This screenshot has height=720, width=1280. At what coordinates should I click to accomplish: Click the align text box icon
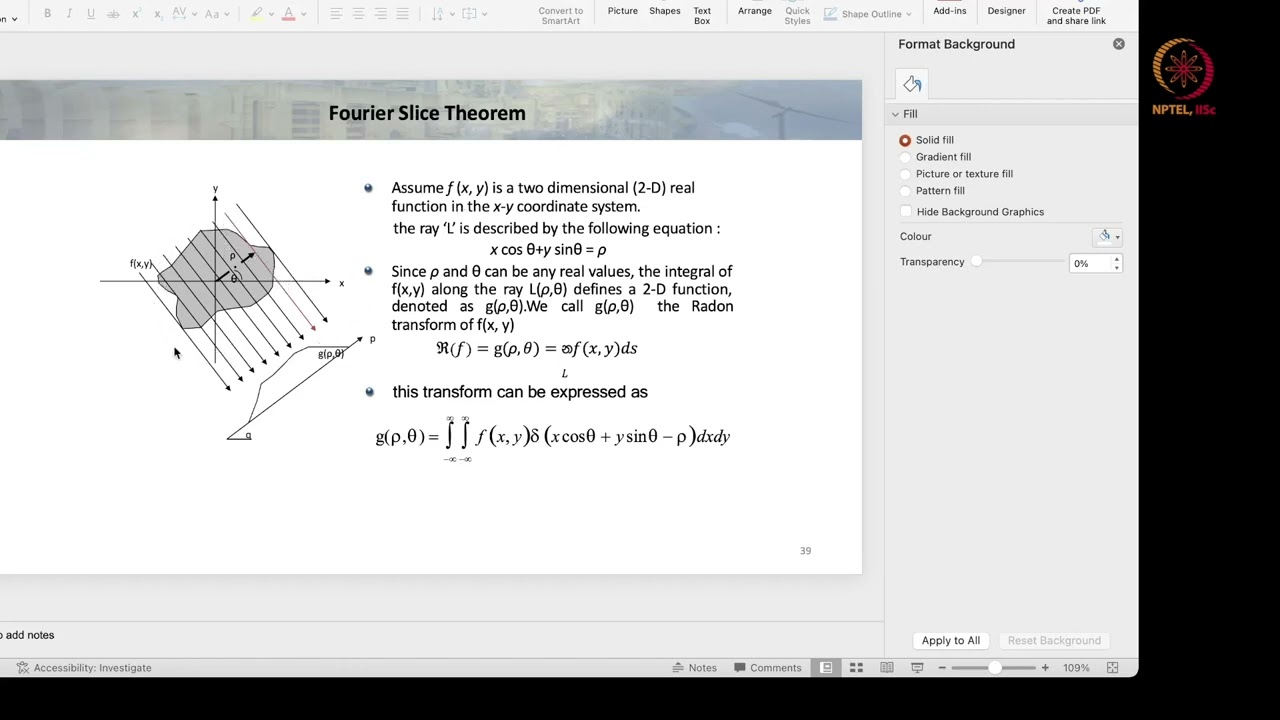click(469, 14)
